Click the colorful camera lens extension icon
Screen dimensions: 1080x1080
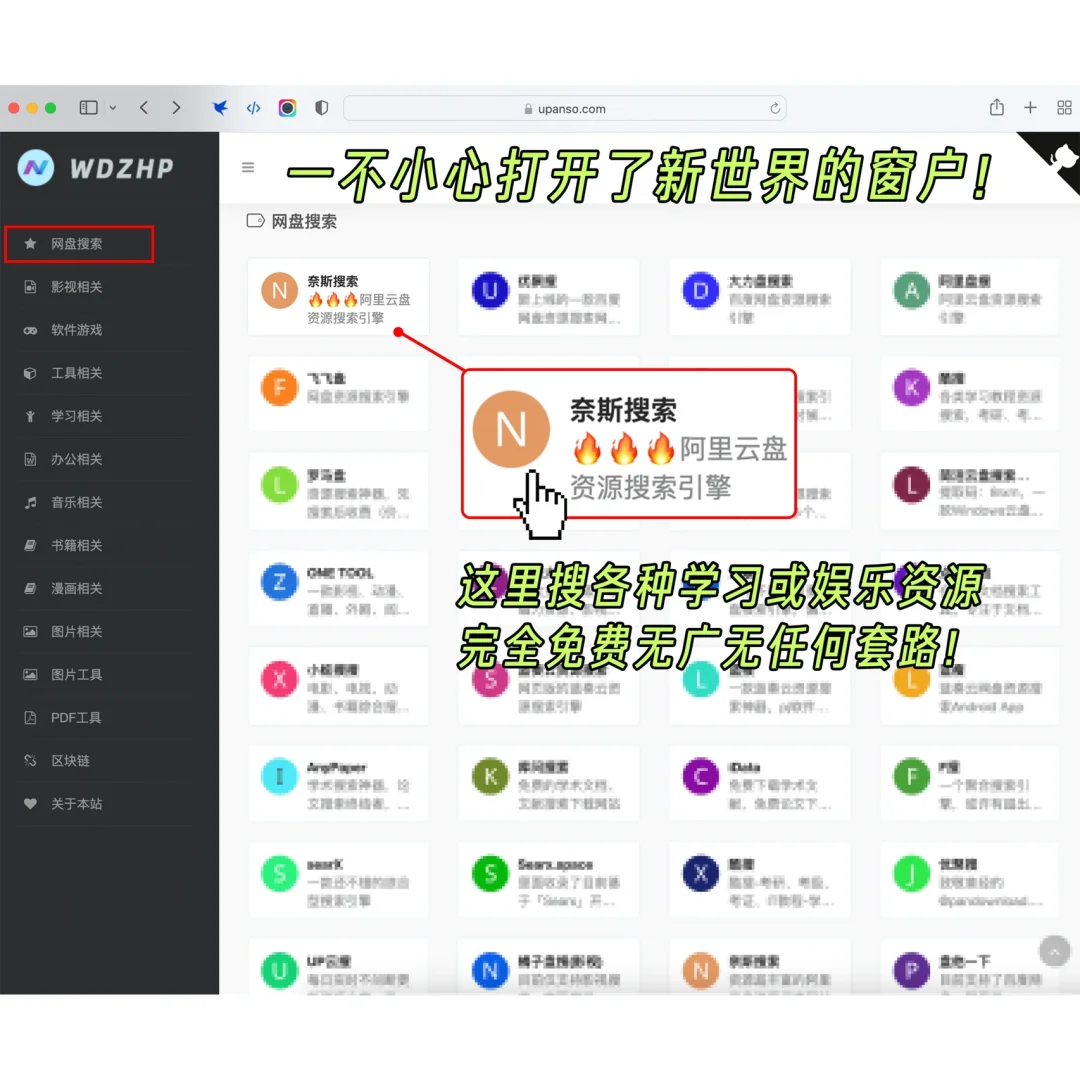click(287, 107)
